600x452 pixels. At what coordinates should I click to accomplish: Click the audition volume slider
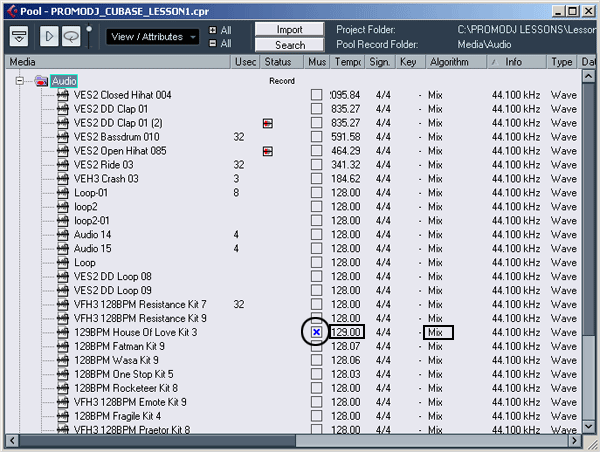88,36
